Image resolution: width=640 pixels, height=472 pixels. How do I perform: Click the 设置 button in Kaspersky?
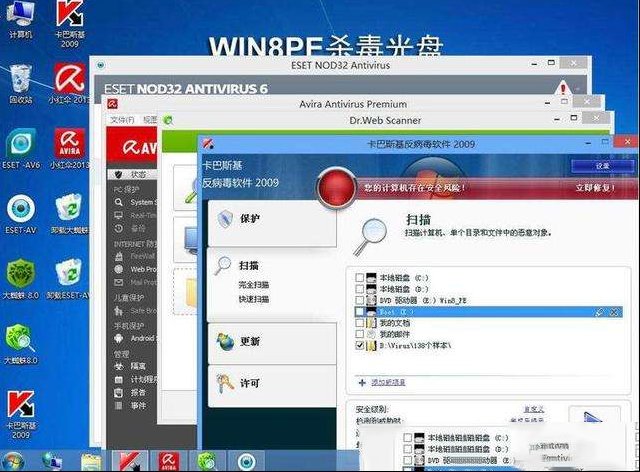[603, 166]
